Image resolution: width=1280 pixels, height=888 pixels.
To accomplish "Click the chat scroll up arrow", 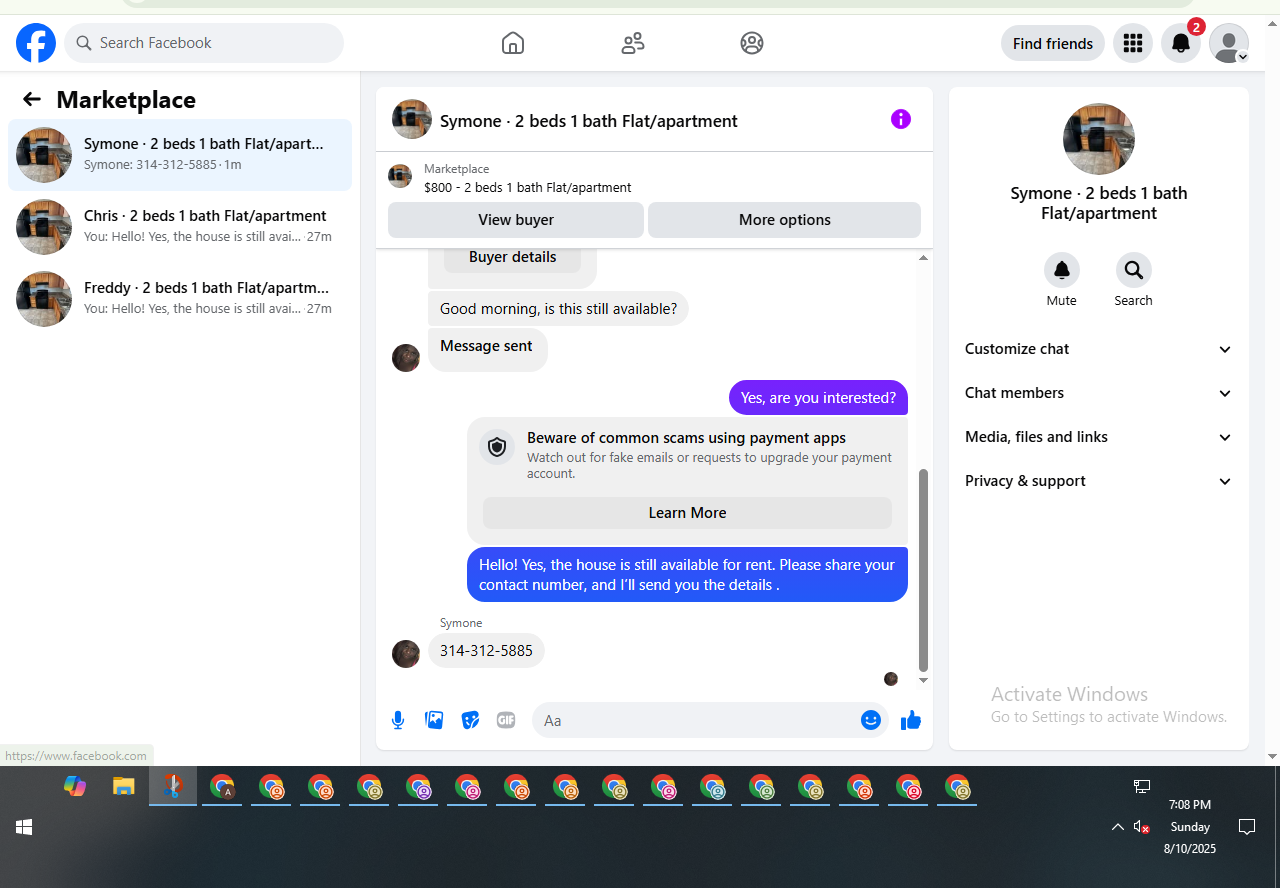I will pyautogui.click(x=923, y=258).
